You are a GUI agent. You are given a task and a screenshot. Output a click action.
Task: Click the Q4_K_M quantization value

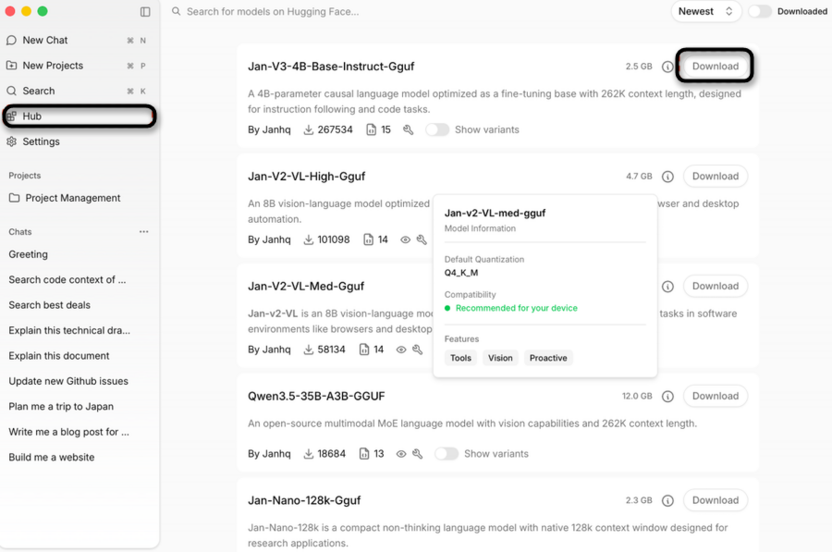[x=461, y=273]
